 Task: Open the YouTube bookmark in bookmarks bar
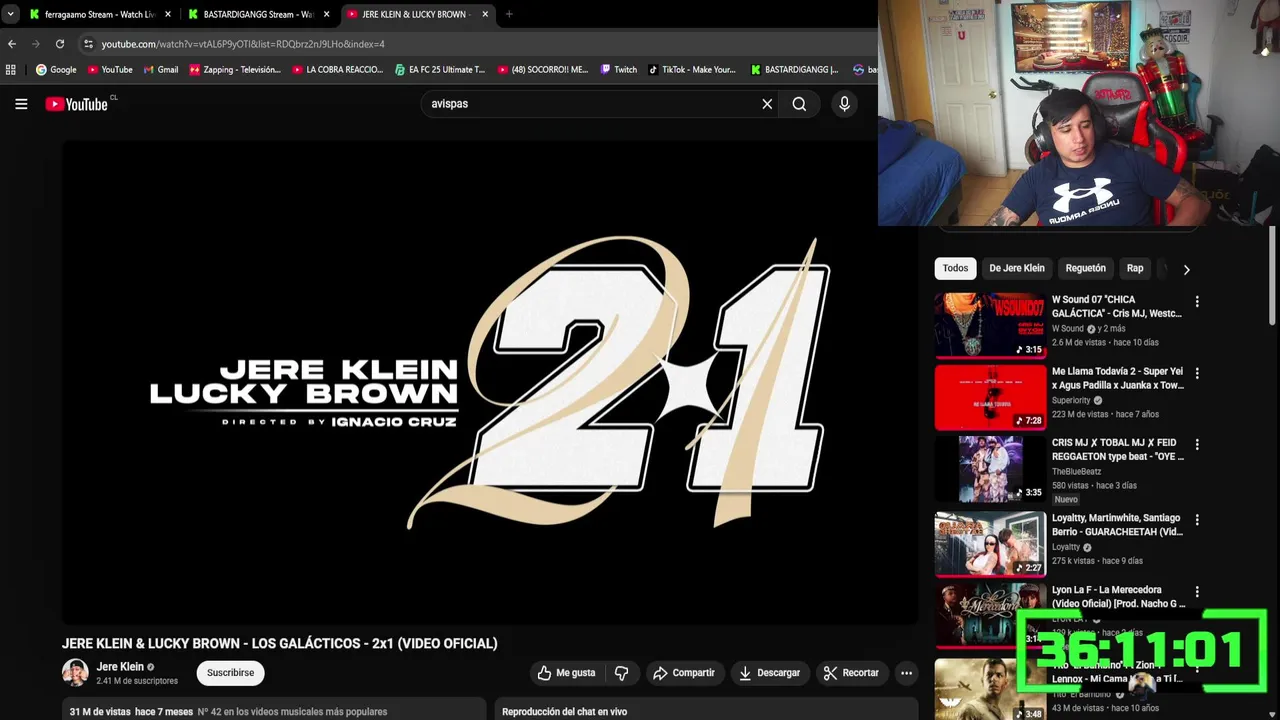(110, 70)
